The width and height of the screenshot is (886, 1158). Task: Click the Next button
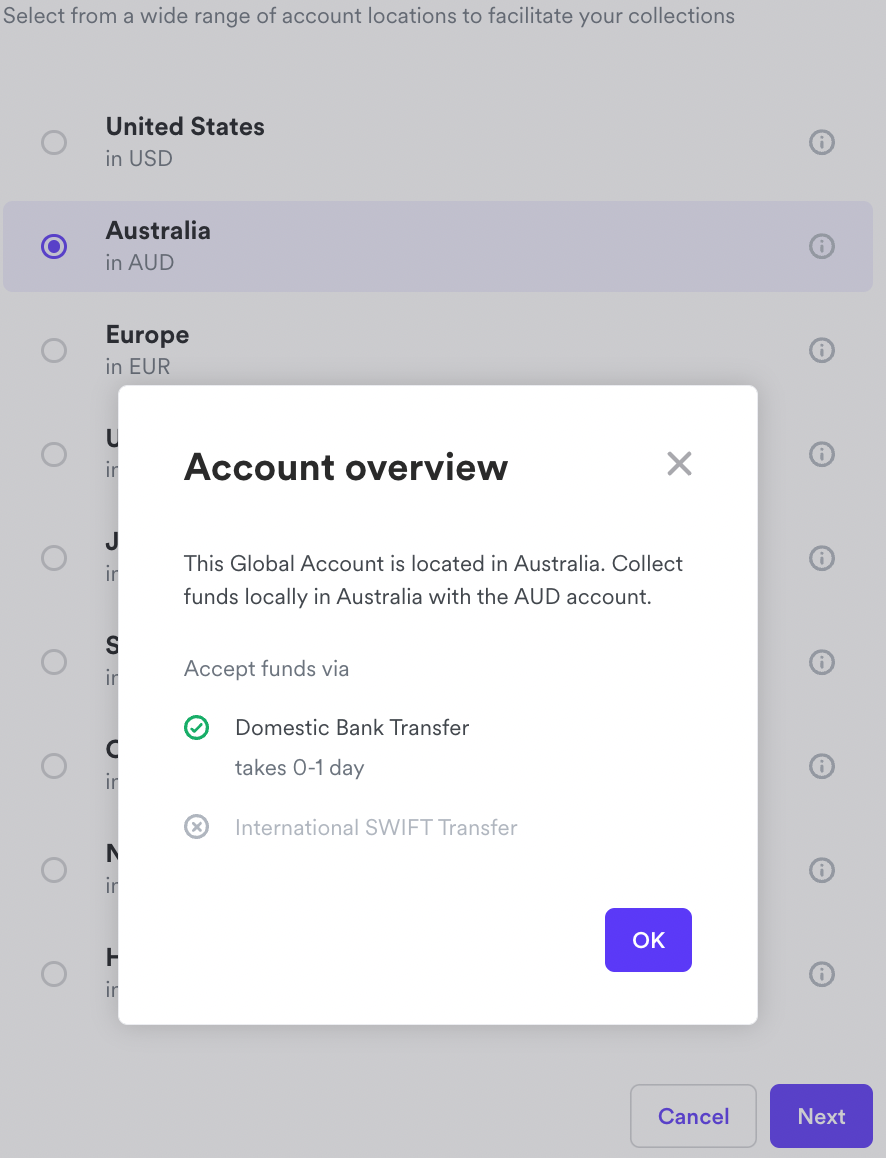(x=821, y=1116)
